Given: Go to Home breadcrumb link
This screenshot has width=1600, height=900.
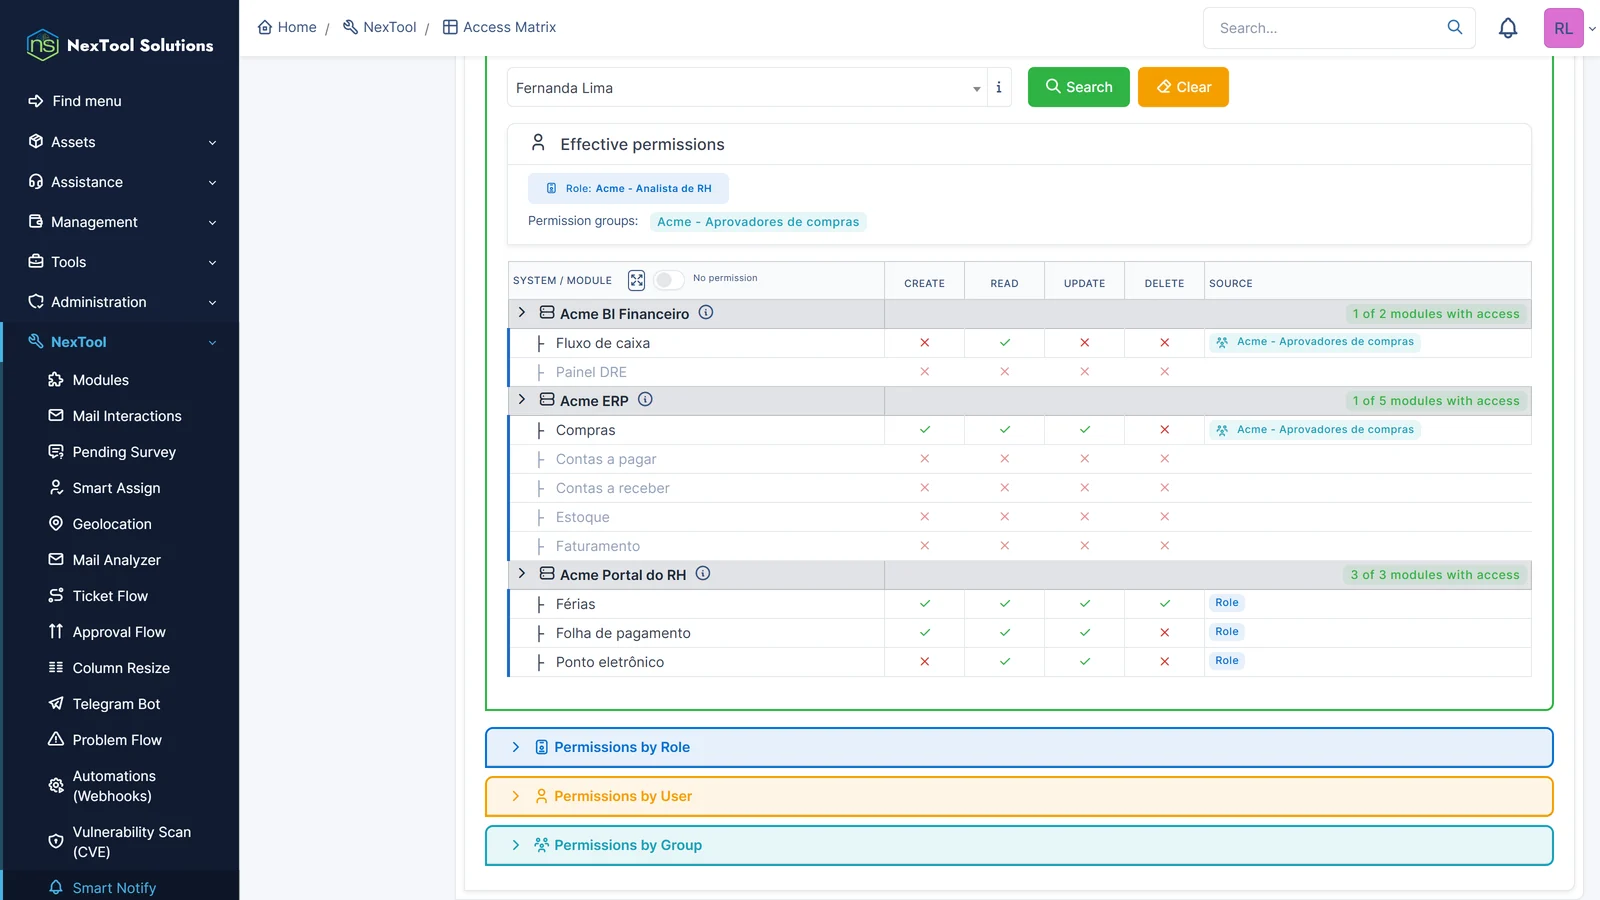Looking at the screenshot, I should tap(287, 27).
